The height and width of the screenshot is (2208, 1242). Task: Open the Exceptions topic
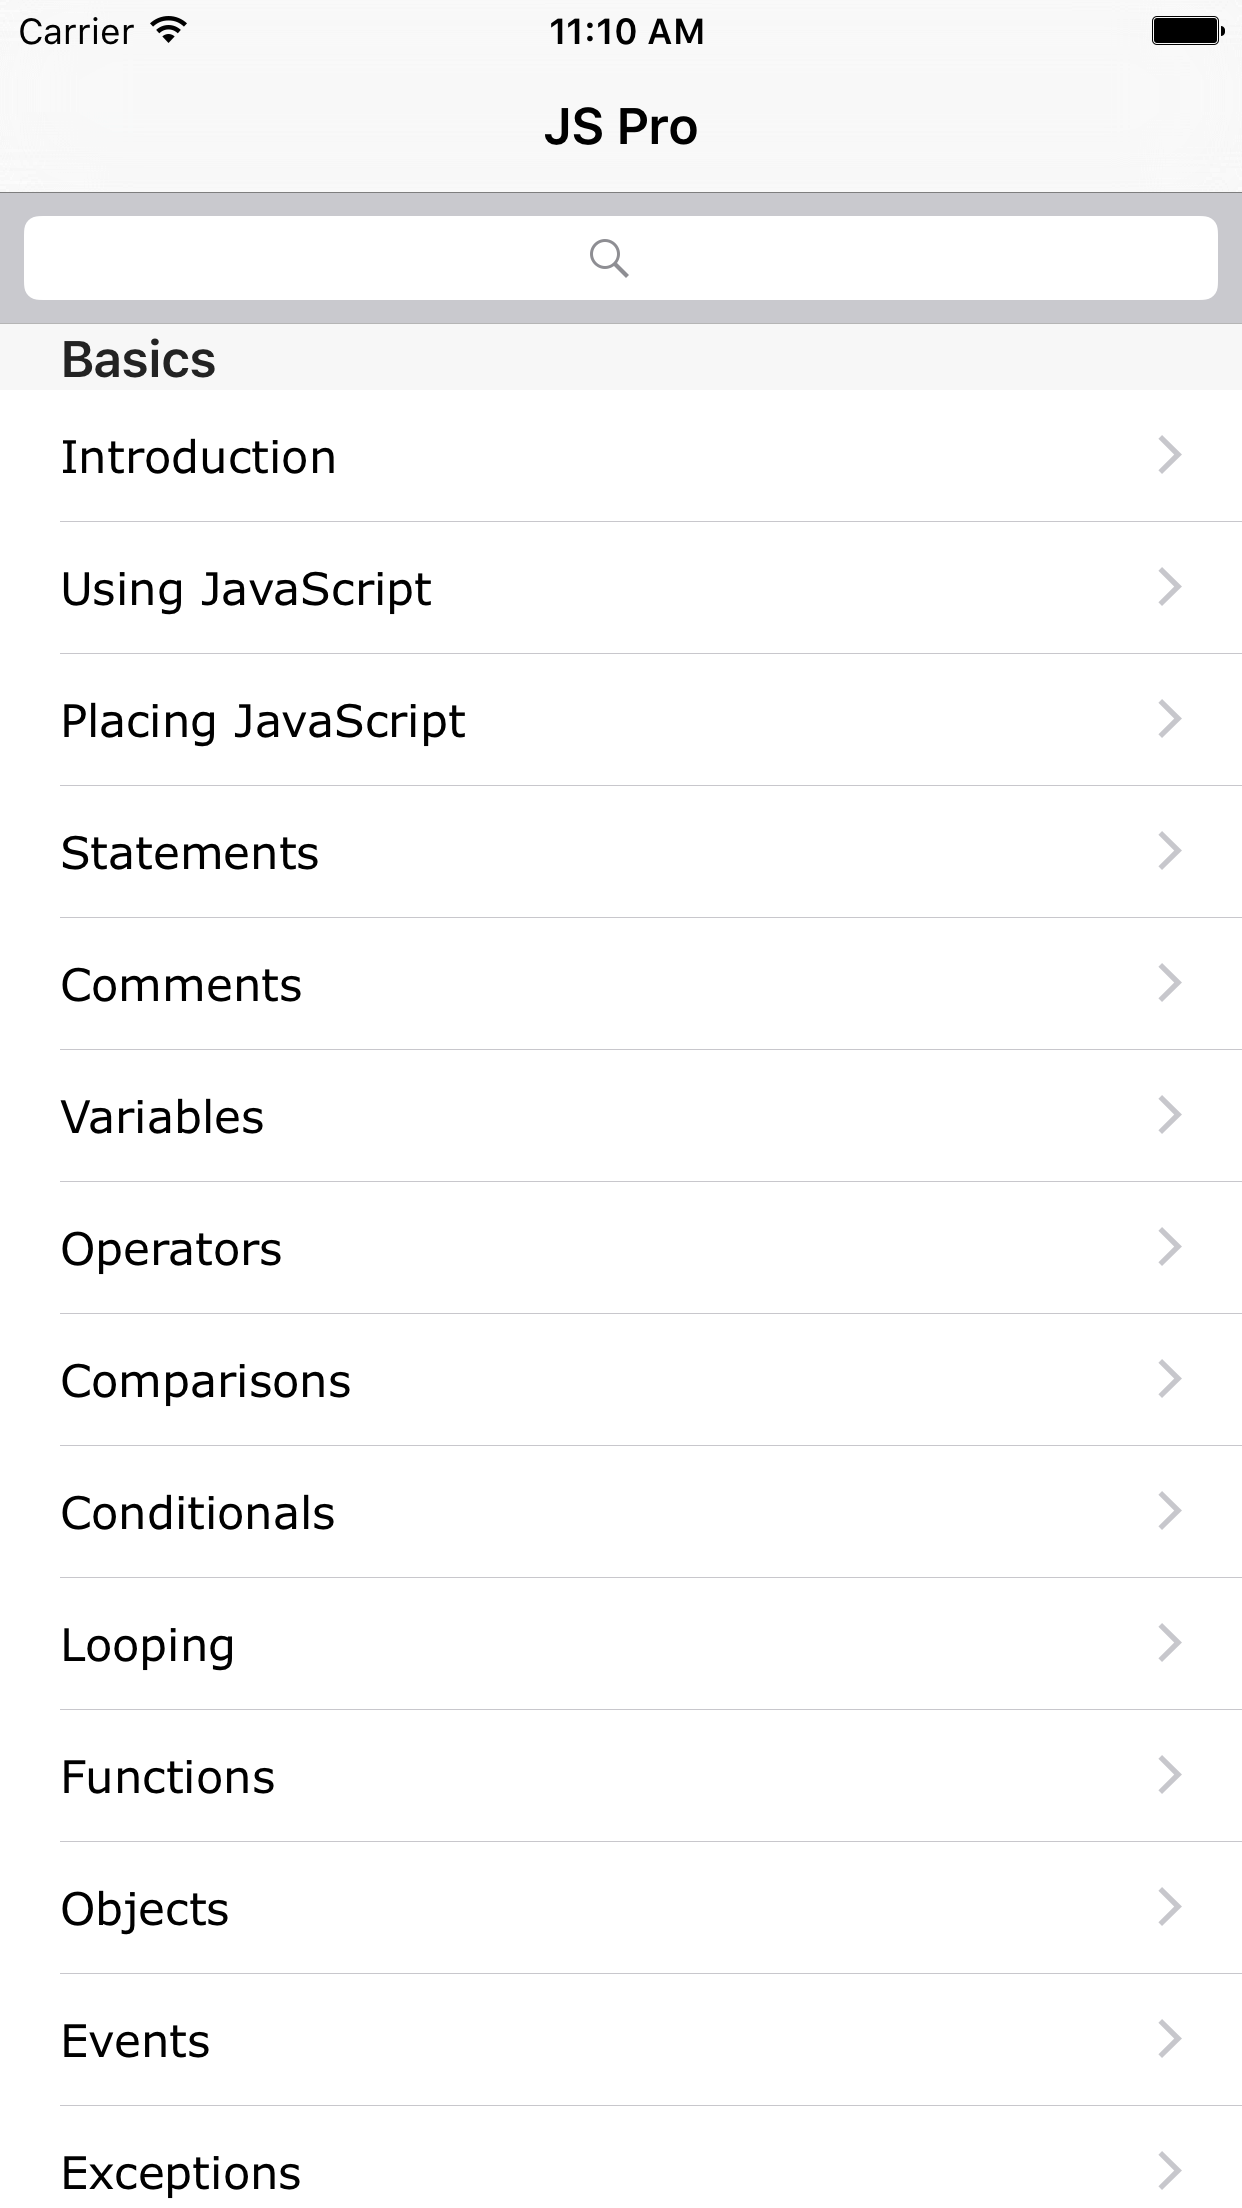(x=181, y=2173)
